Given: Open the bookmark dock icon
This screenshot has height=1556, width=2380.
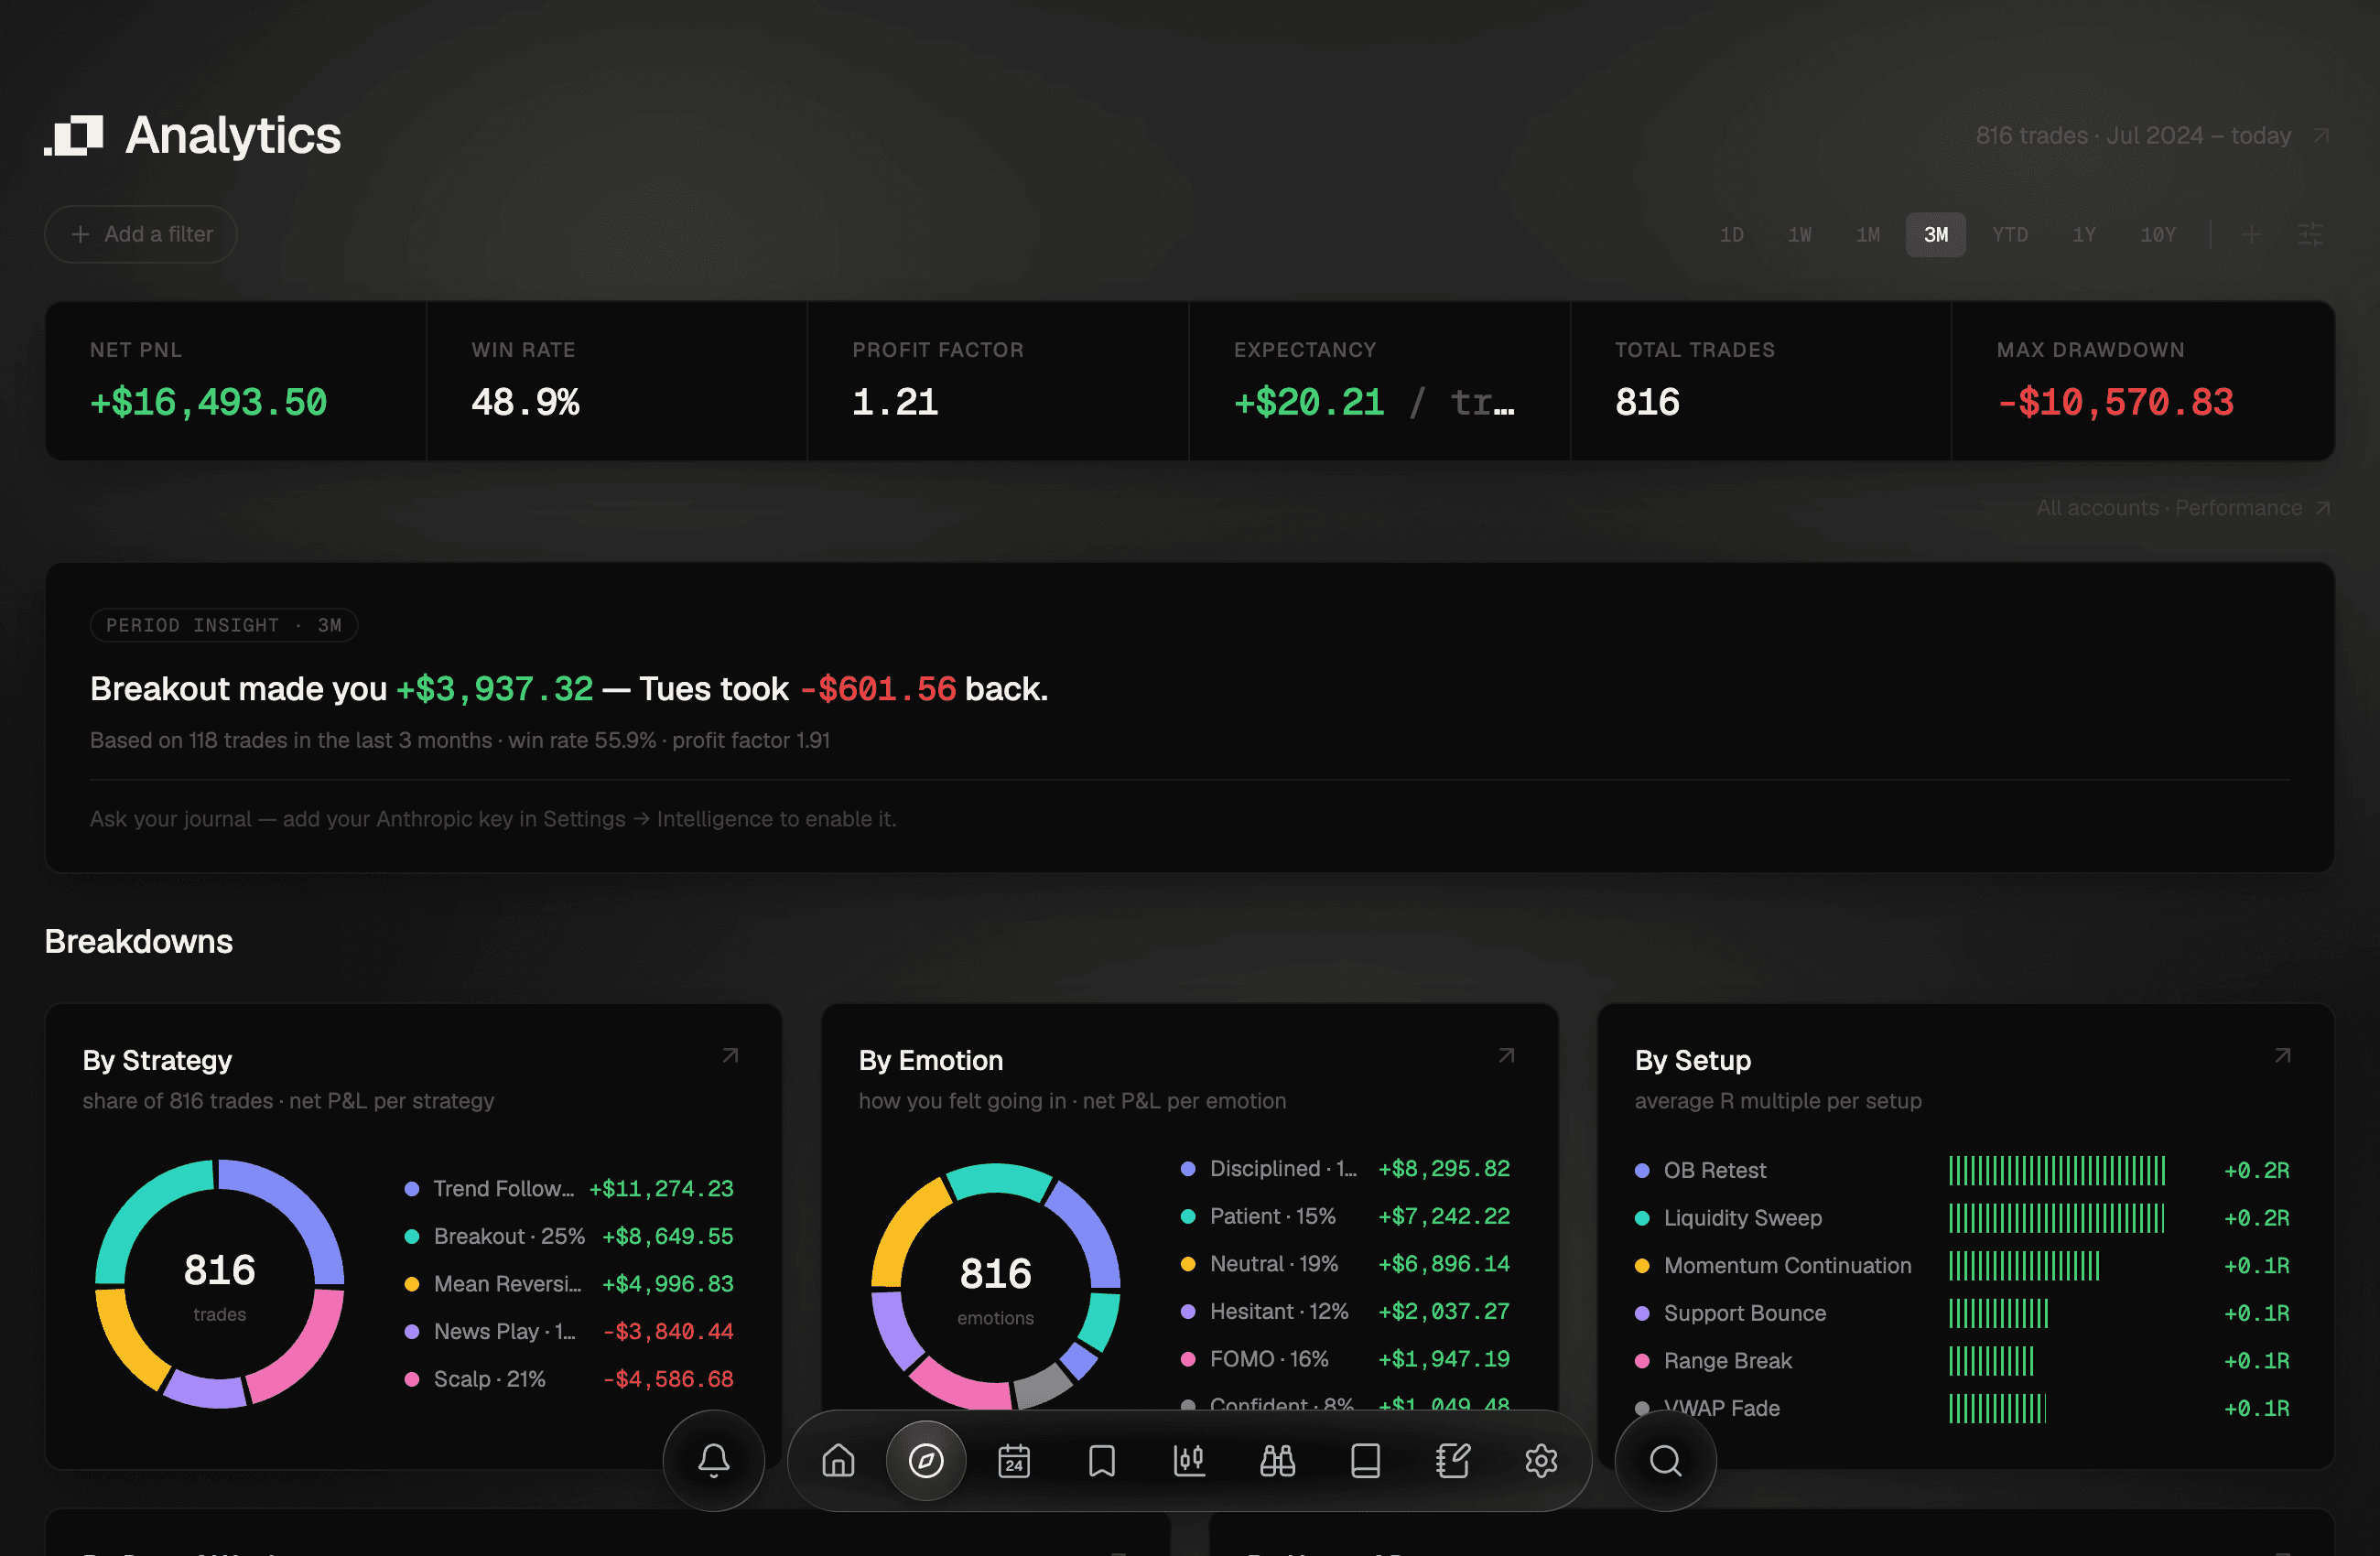Looking at the screenshot, I should 1102,1460.
